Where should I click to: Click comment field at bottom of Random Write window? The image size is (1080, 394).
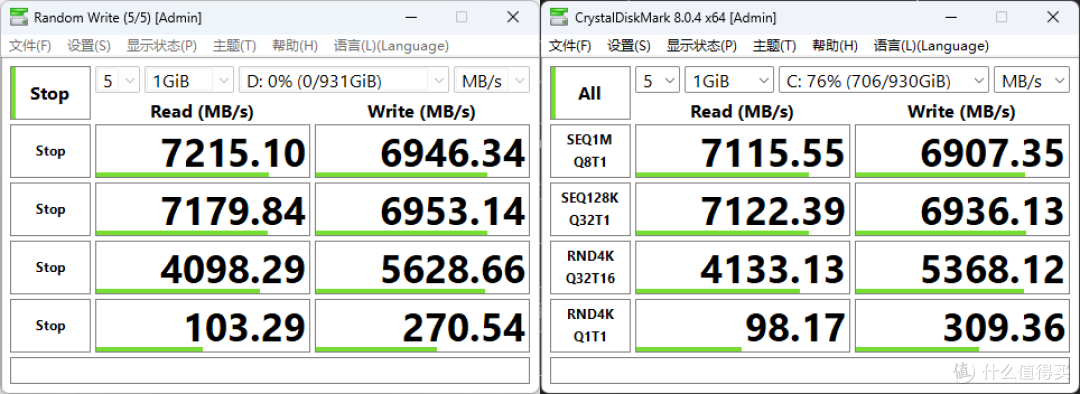[x=270, y=370]
